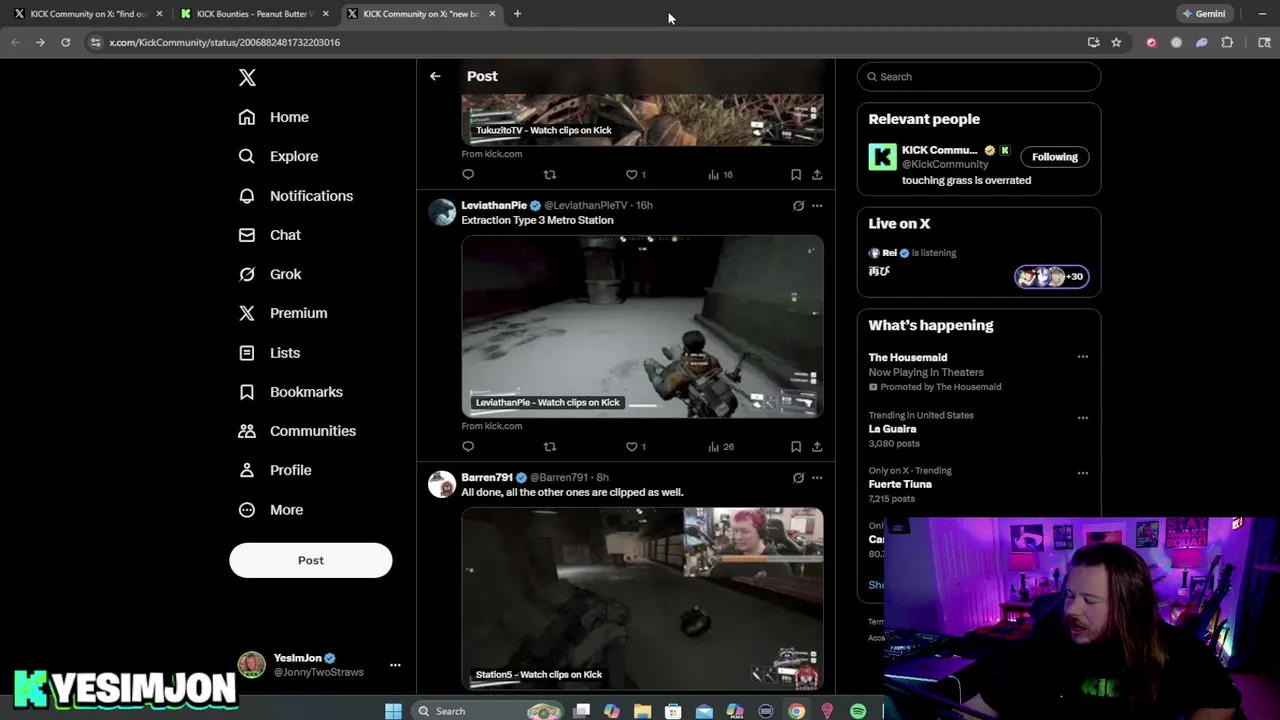Click the white Post button
1280x720 pixels.
click(310, 560)
